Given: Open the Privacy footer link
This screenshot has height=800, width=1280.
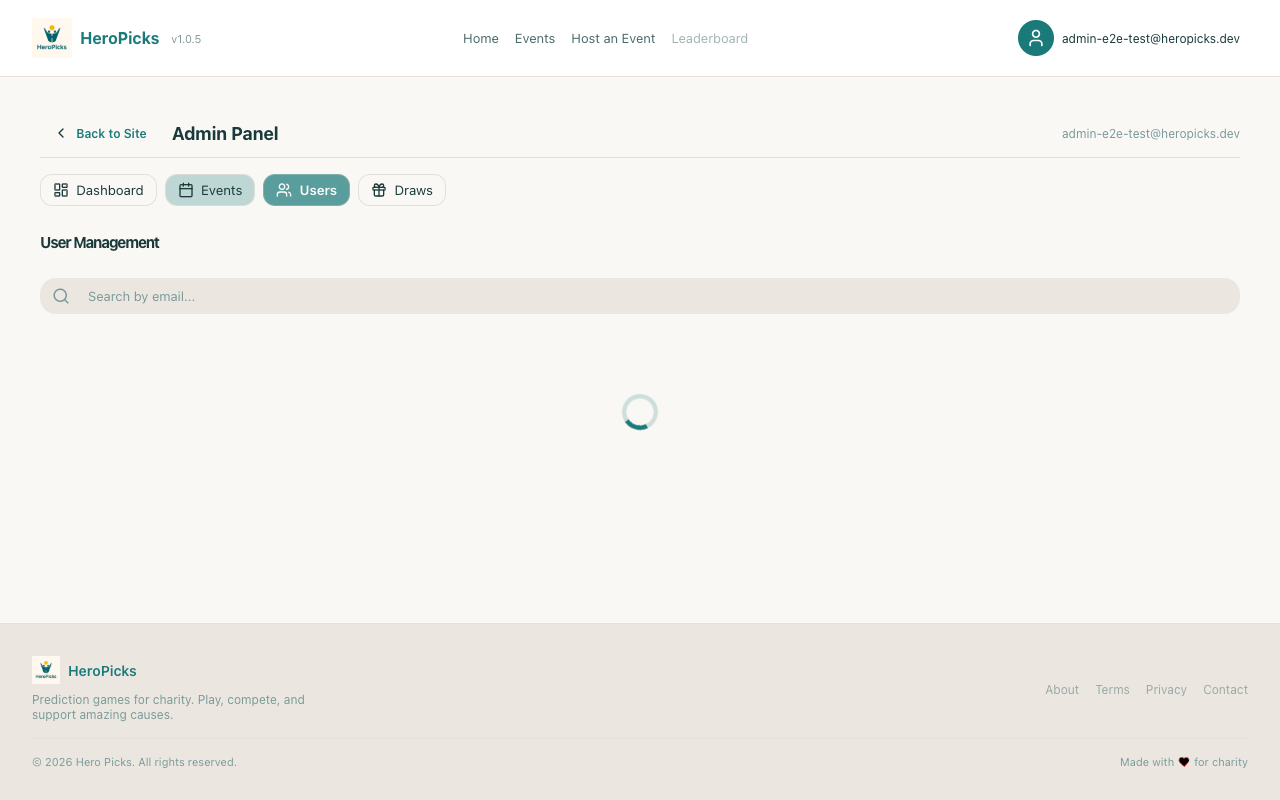Looking at the screenshot, I should tap(1166, 690).
